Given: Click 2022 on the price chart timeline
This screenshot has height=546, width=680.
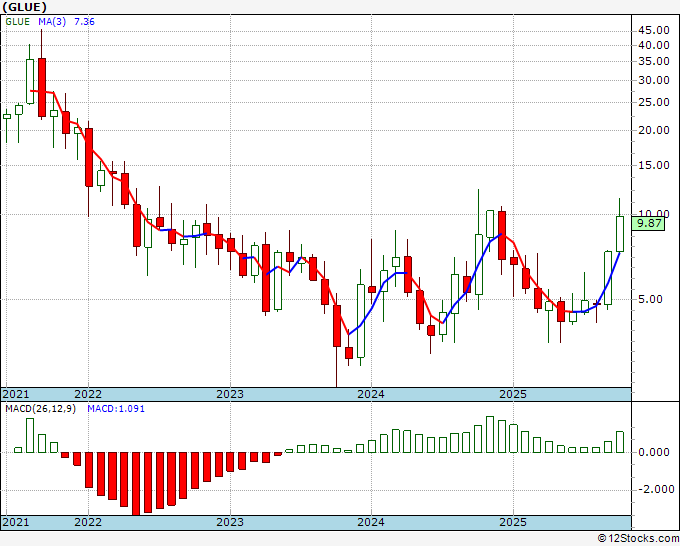Looking at the screenshot, I should pos(88,394).
